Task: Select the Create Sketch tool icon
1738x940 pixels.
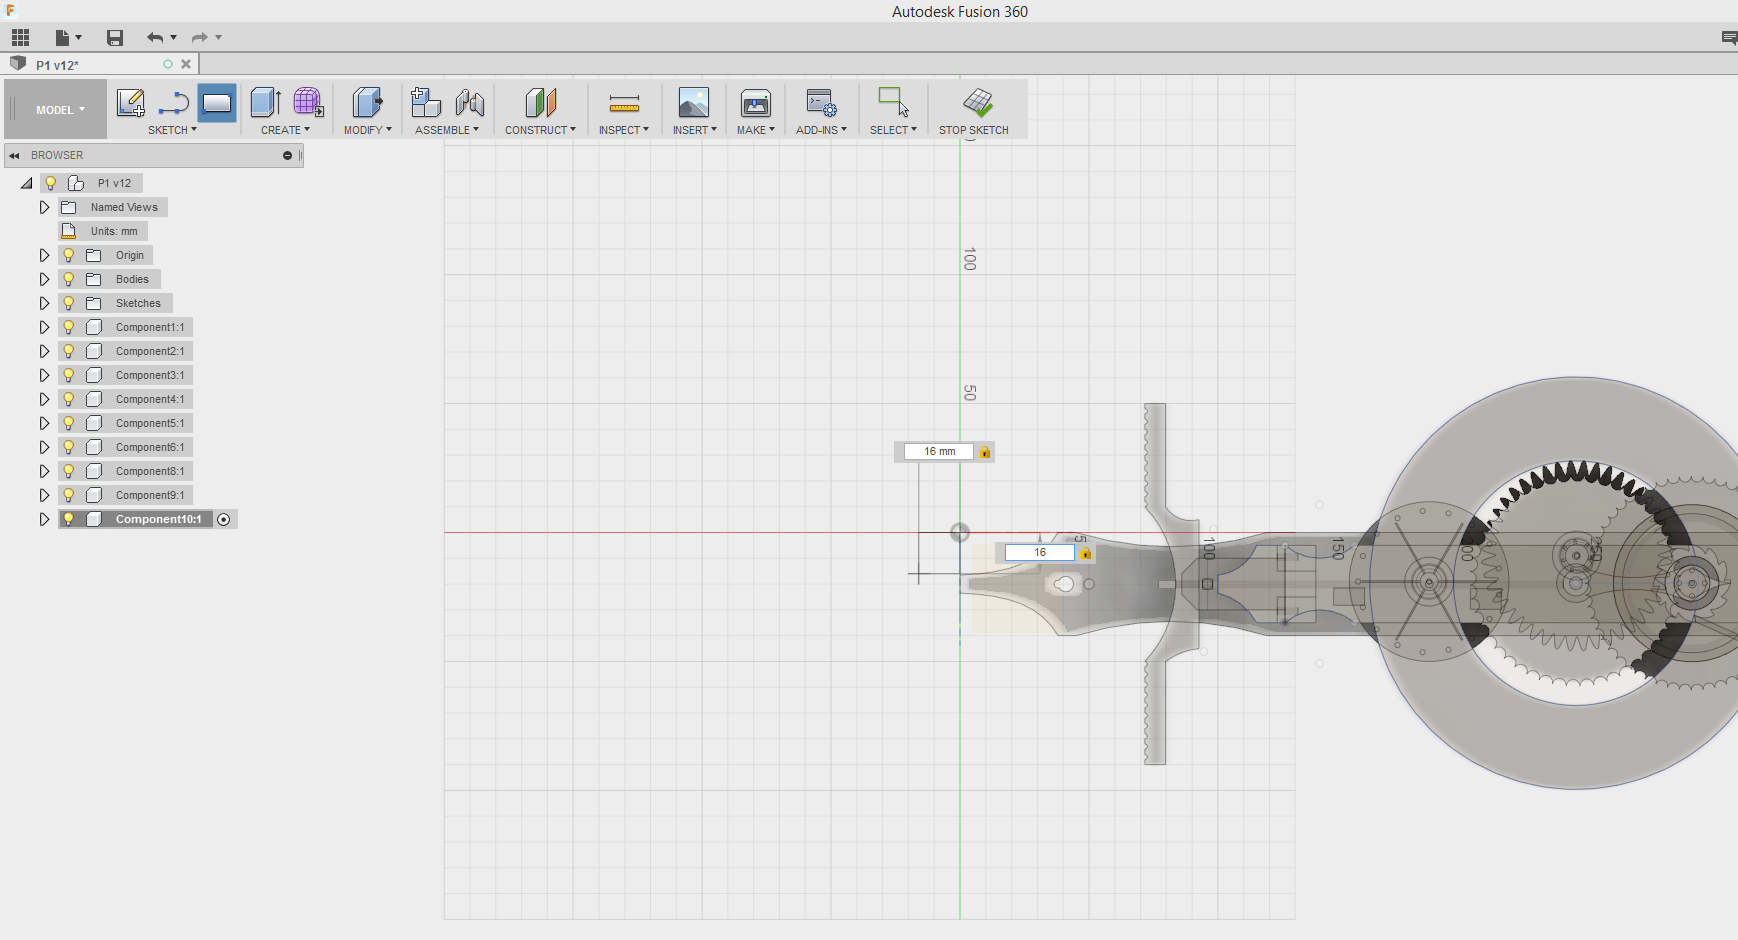Action: pyautogui.click(x=131, y=103)
